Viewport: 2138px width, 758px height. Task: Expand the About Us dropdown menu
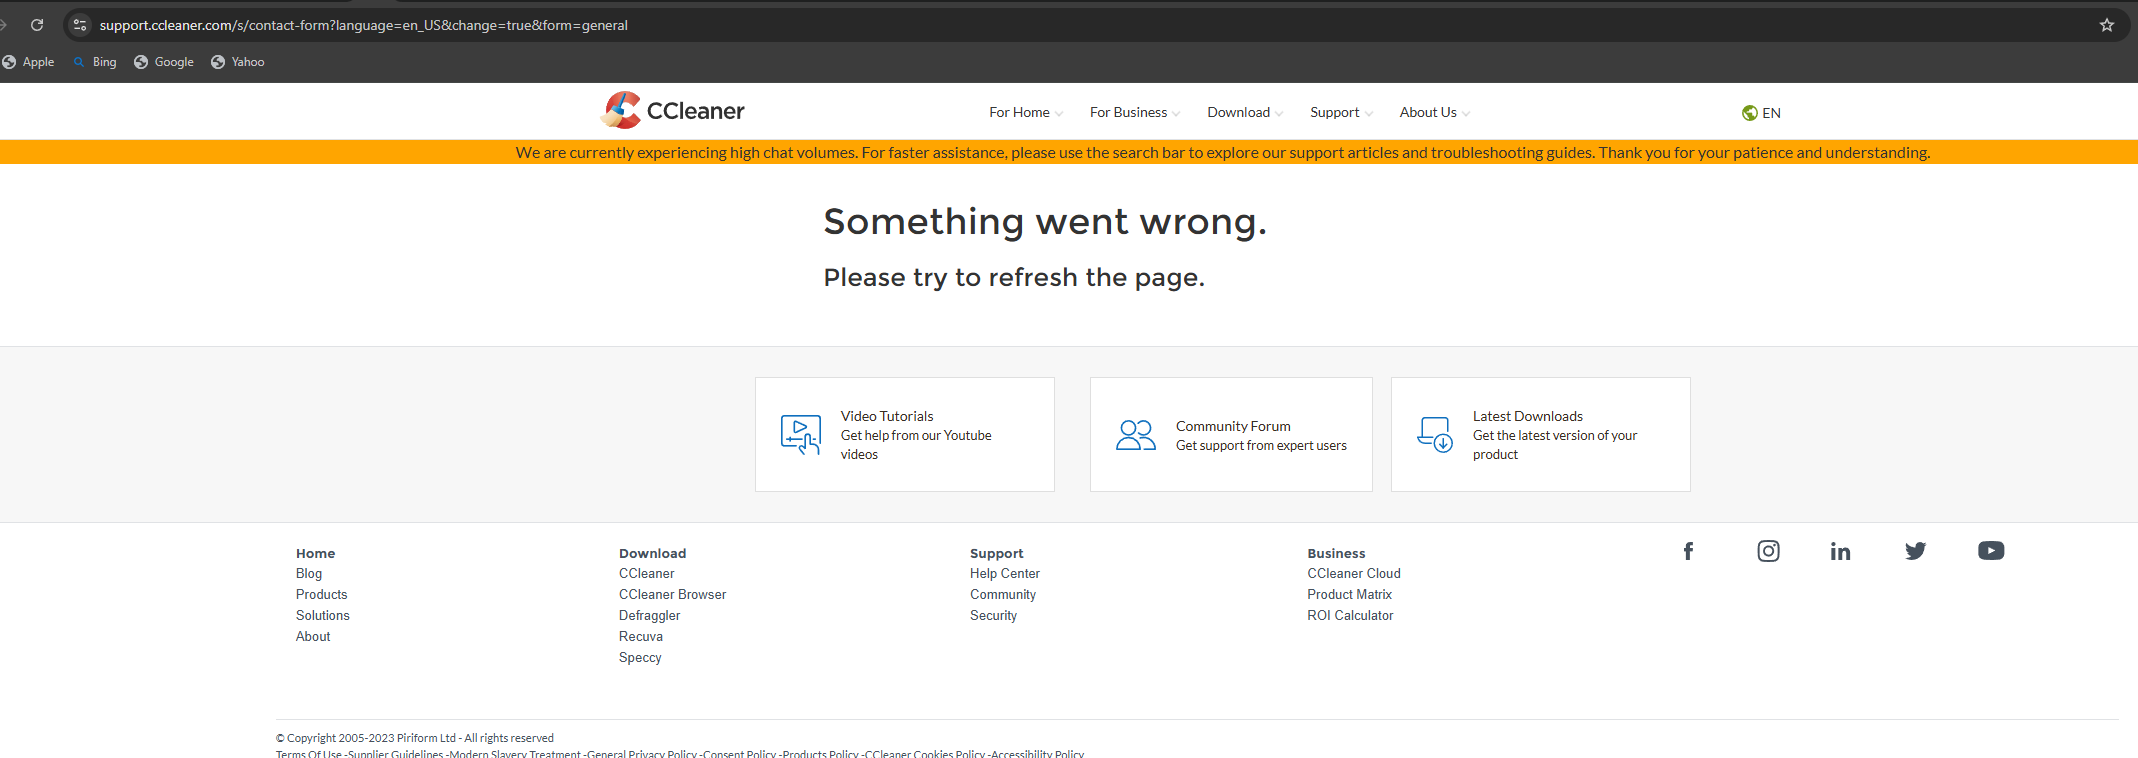click(x=1434, y=113)
